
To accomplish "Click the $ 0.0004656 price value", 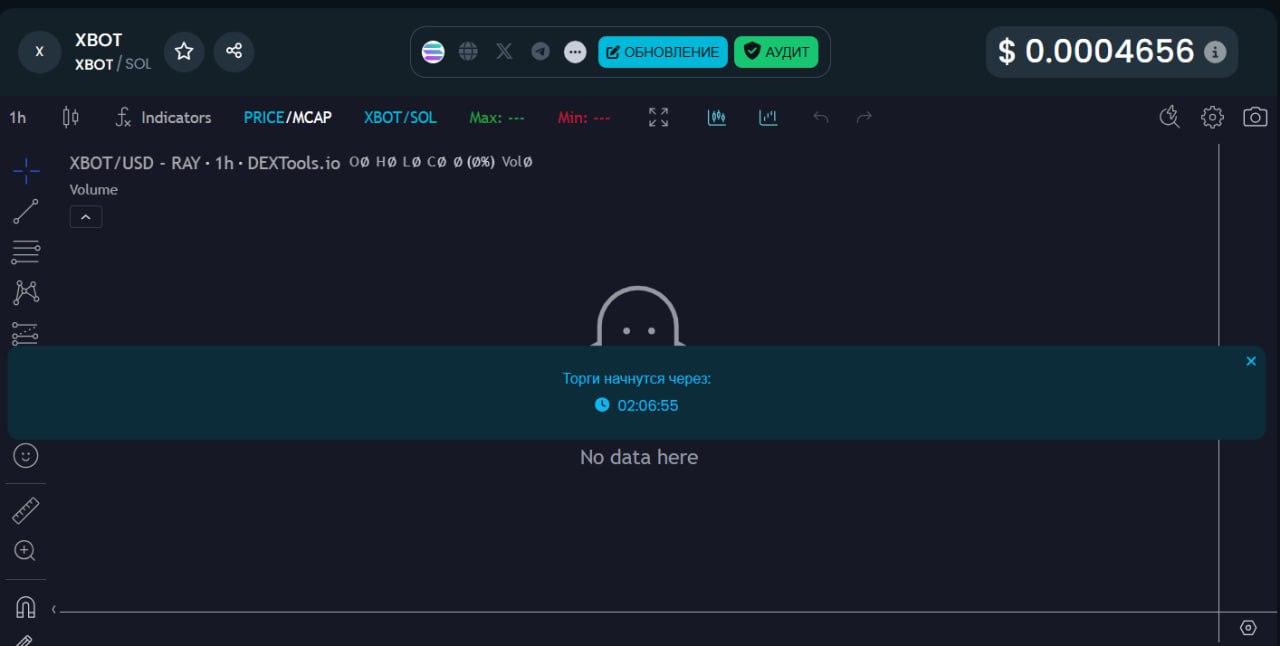I will 1096,51.
